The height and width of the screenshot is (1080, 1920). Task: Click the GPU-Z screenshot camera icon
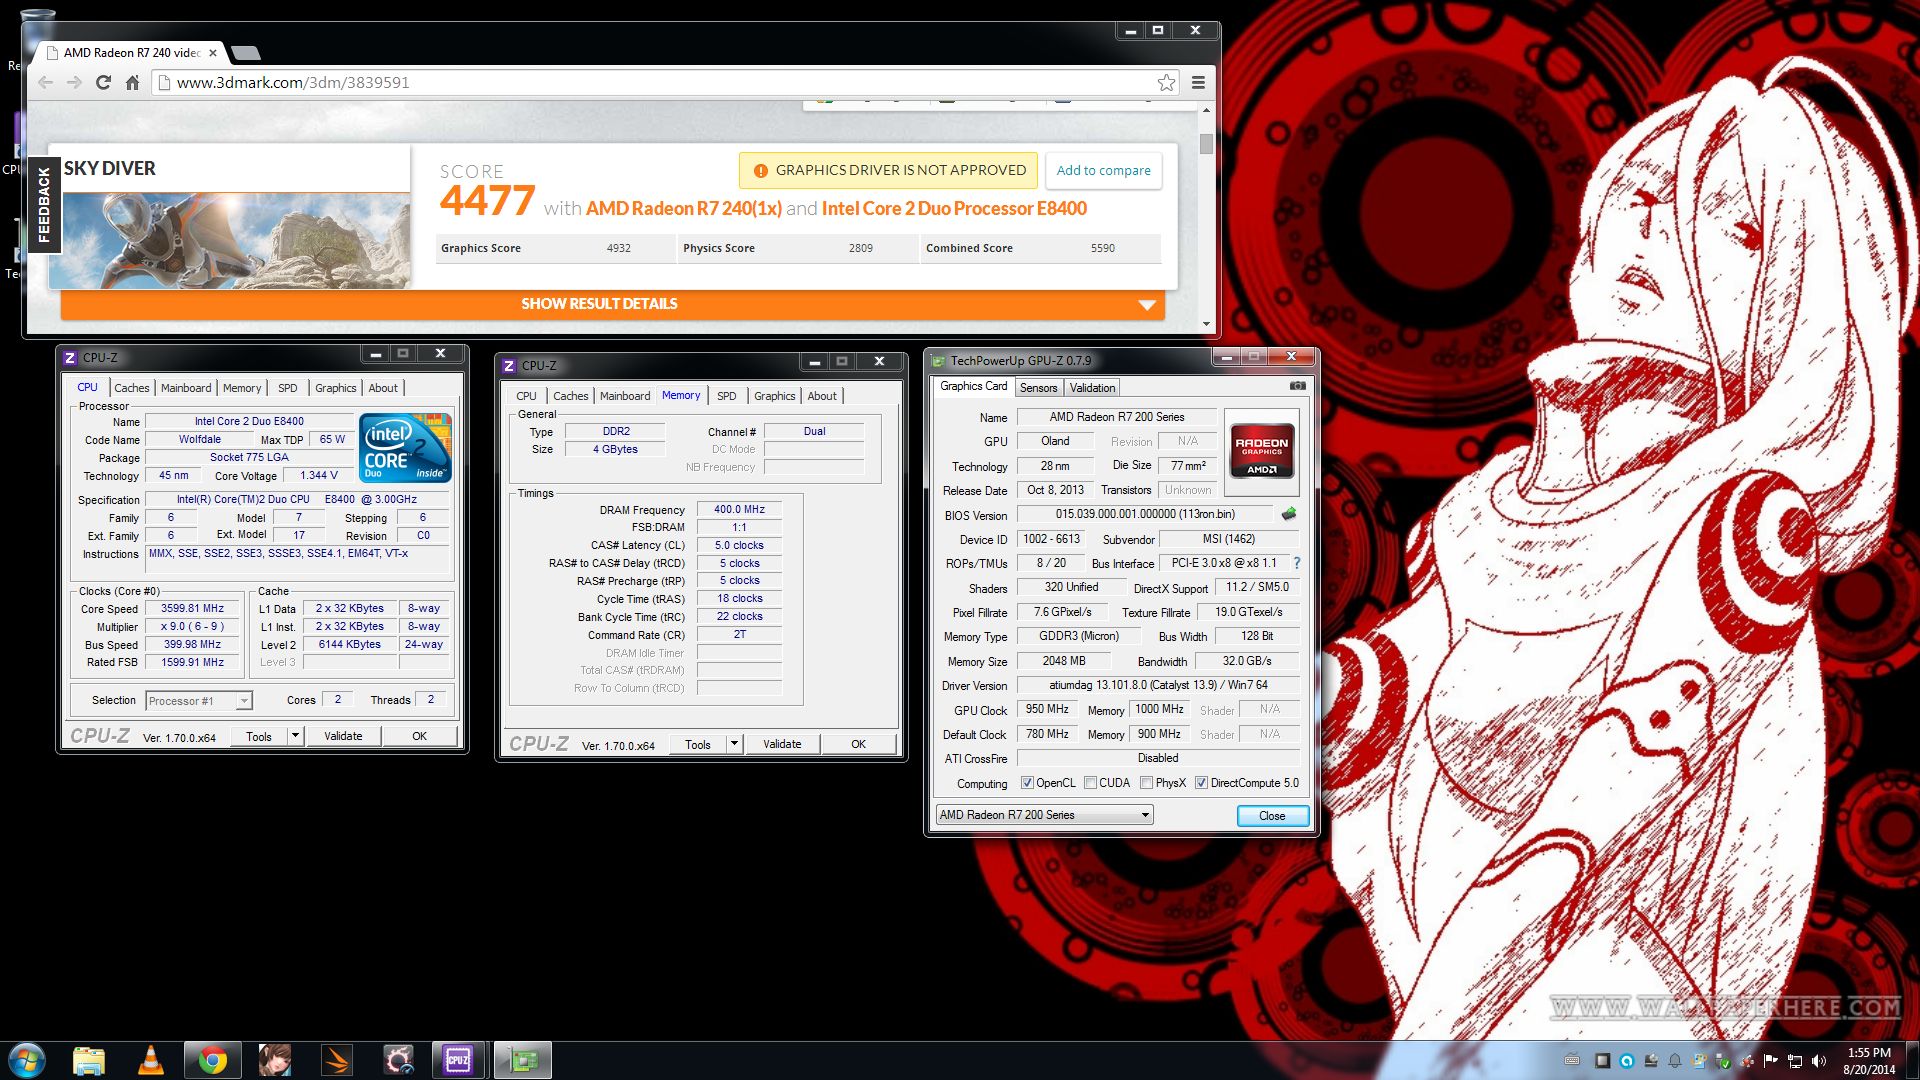pos(1297,386)
